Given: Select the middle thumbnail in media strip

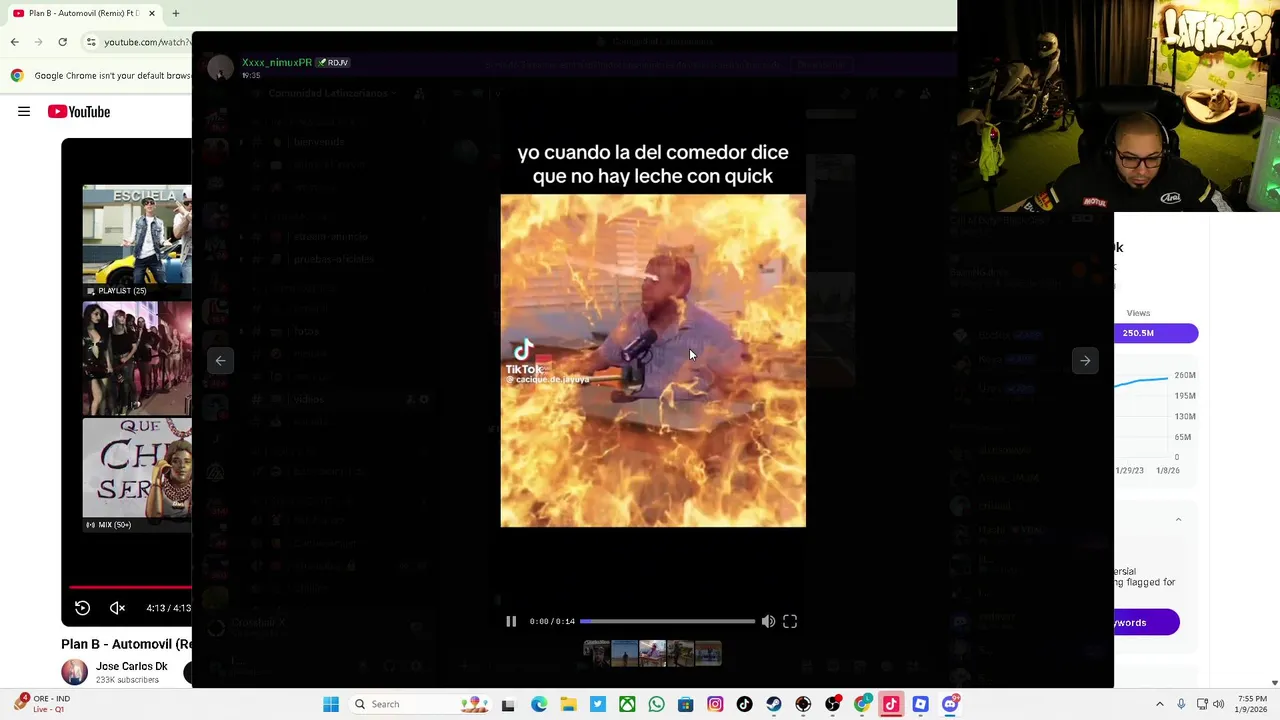Looking at the screenshot, I should (x=652, y=653).
